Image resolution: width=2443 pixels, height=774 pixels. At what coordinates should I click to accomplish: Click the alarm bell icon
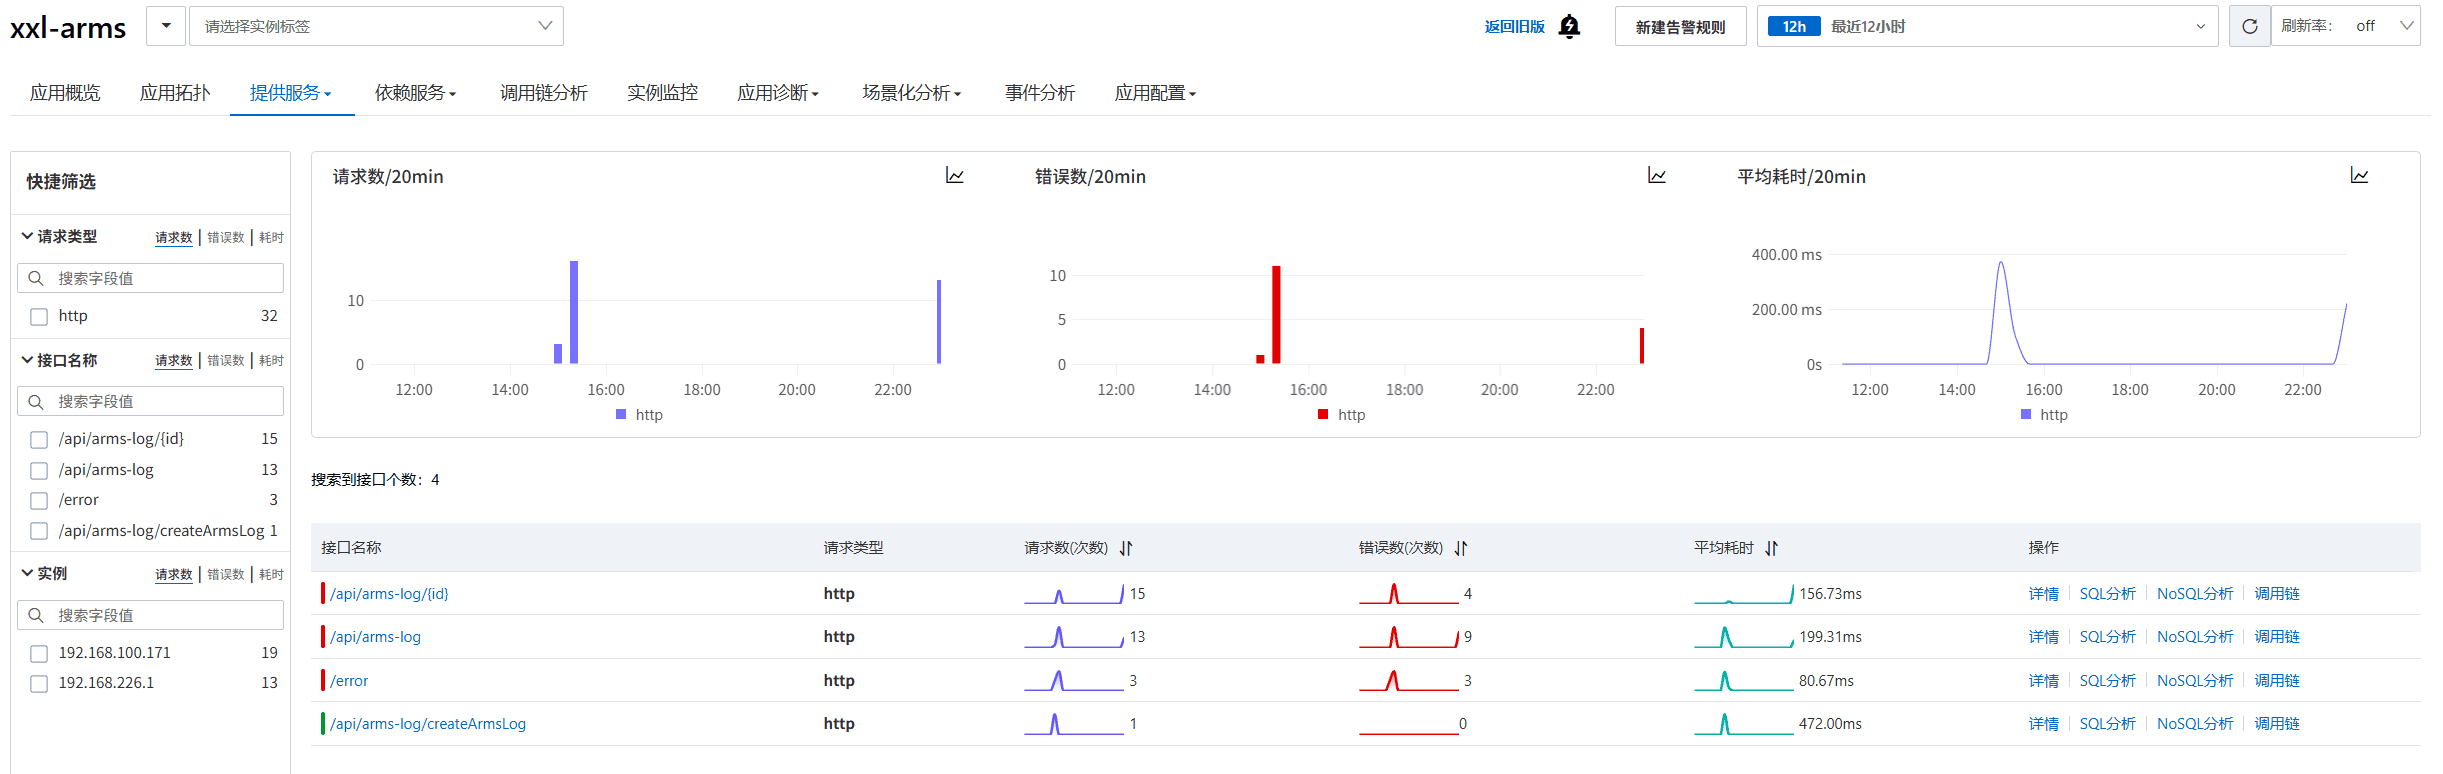(1569, 26)
